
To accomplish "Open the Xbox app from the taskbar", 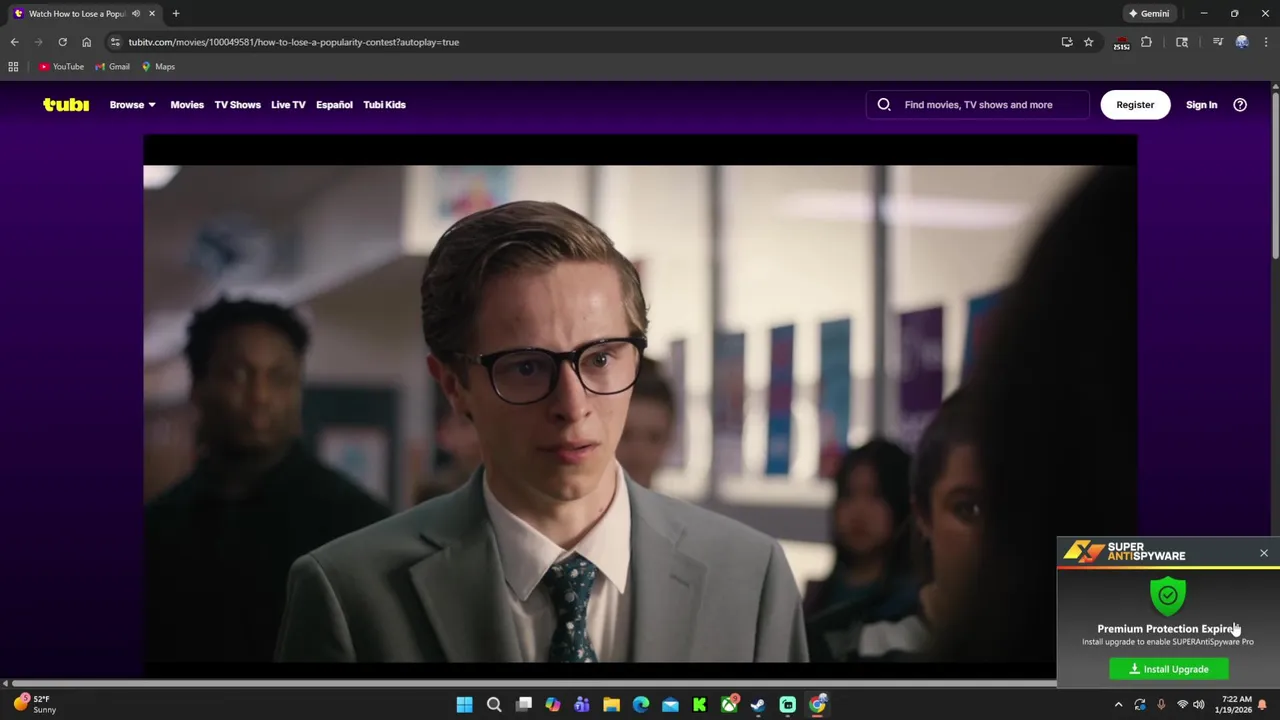I will (729, 705).
